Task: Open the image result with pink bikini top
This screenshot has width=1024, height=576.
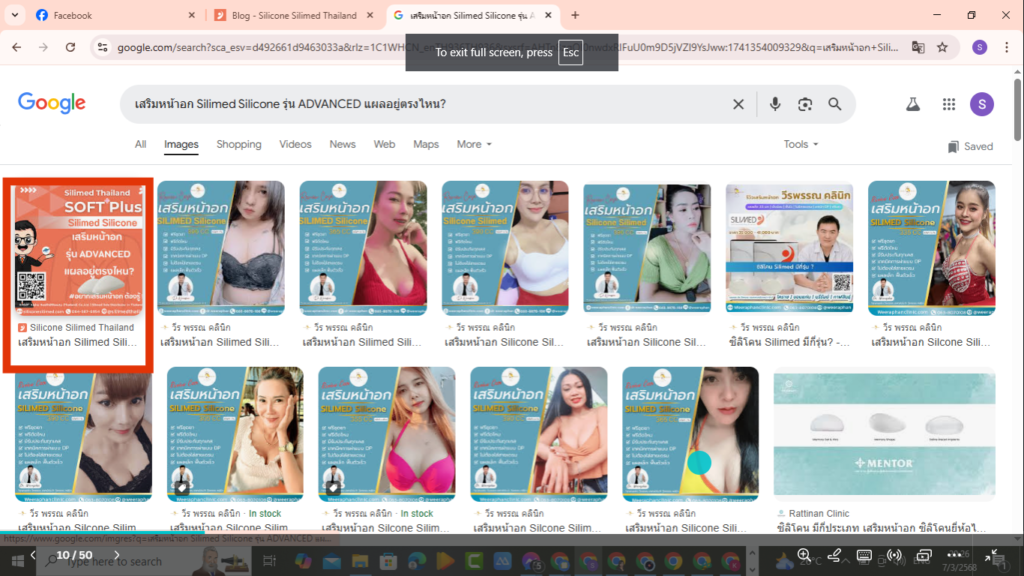Action: (387, 434)
